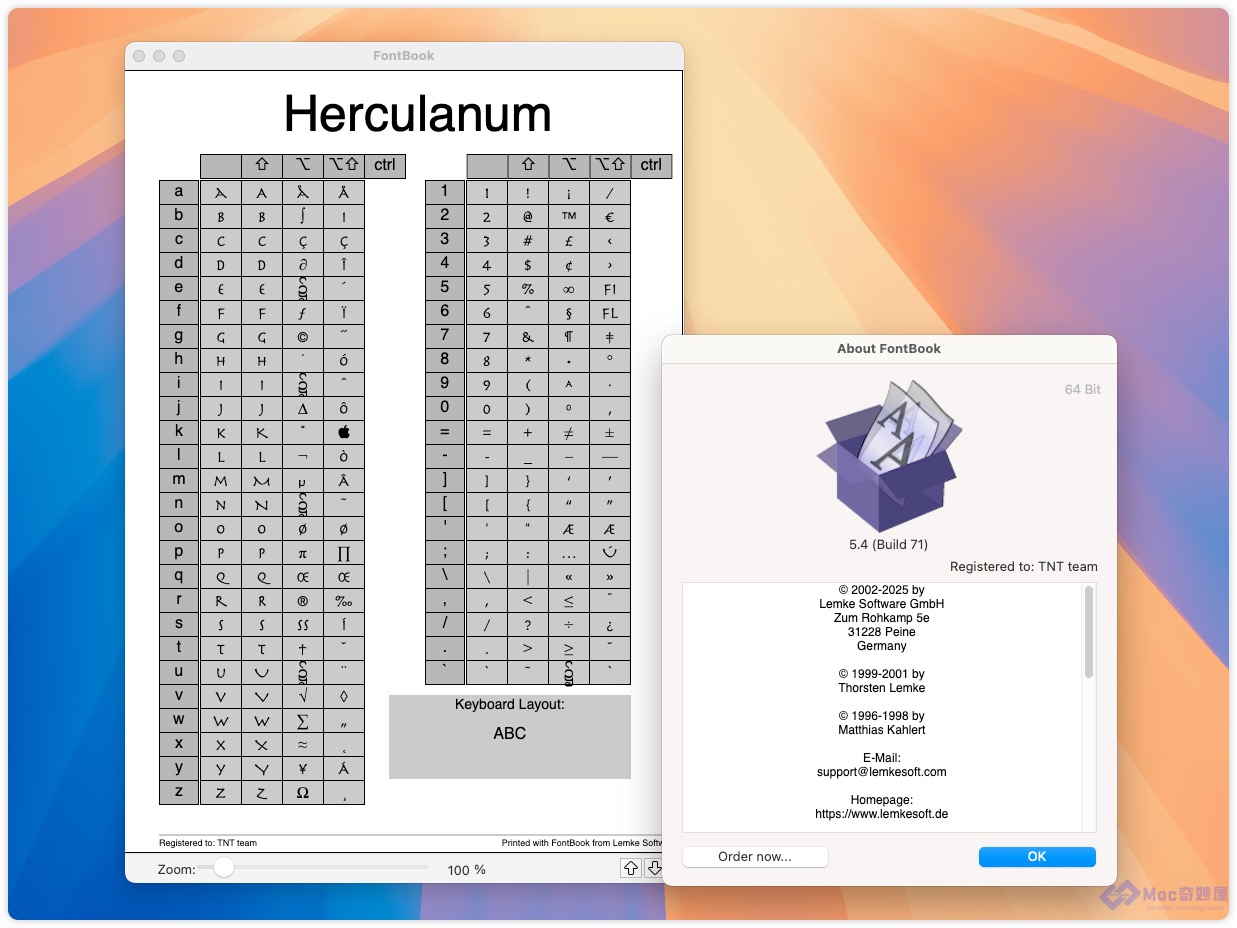Click the Printed with FontBook footer text

click(x=582, y=843)
